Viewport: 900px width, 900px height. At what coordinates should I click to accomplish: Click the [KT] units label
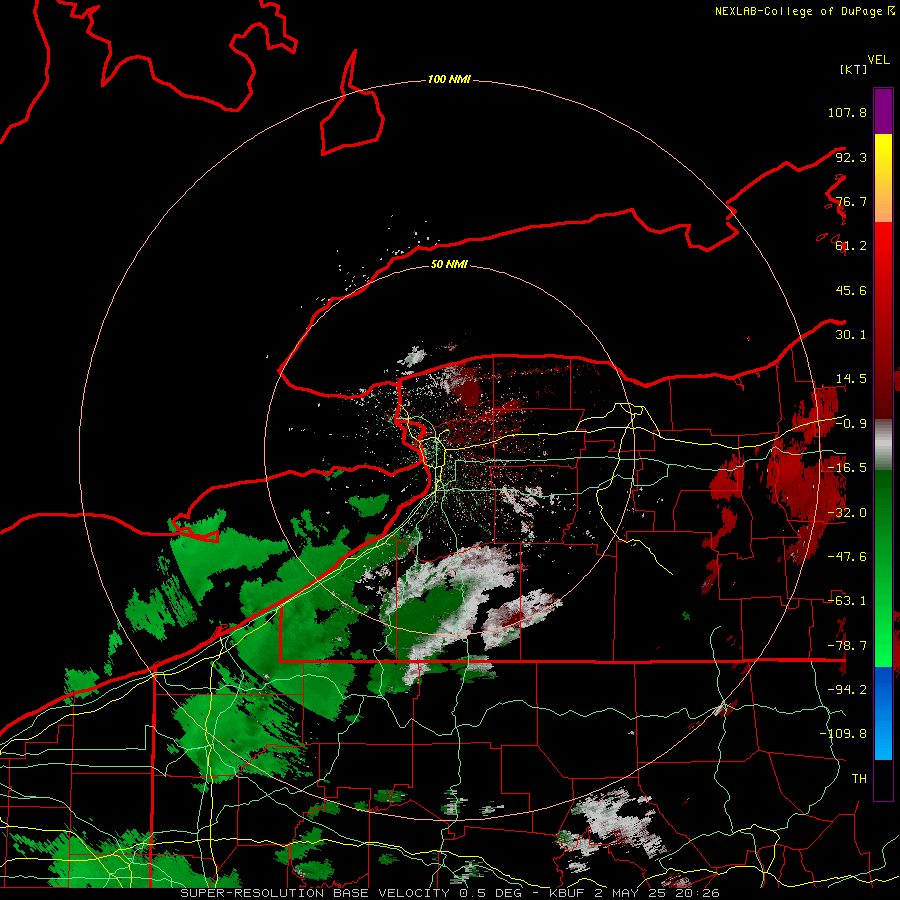tap(854, 69)
